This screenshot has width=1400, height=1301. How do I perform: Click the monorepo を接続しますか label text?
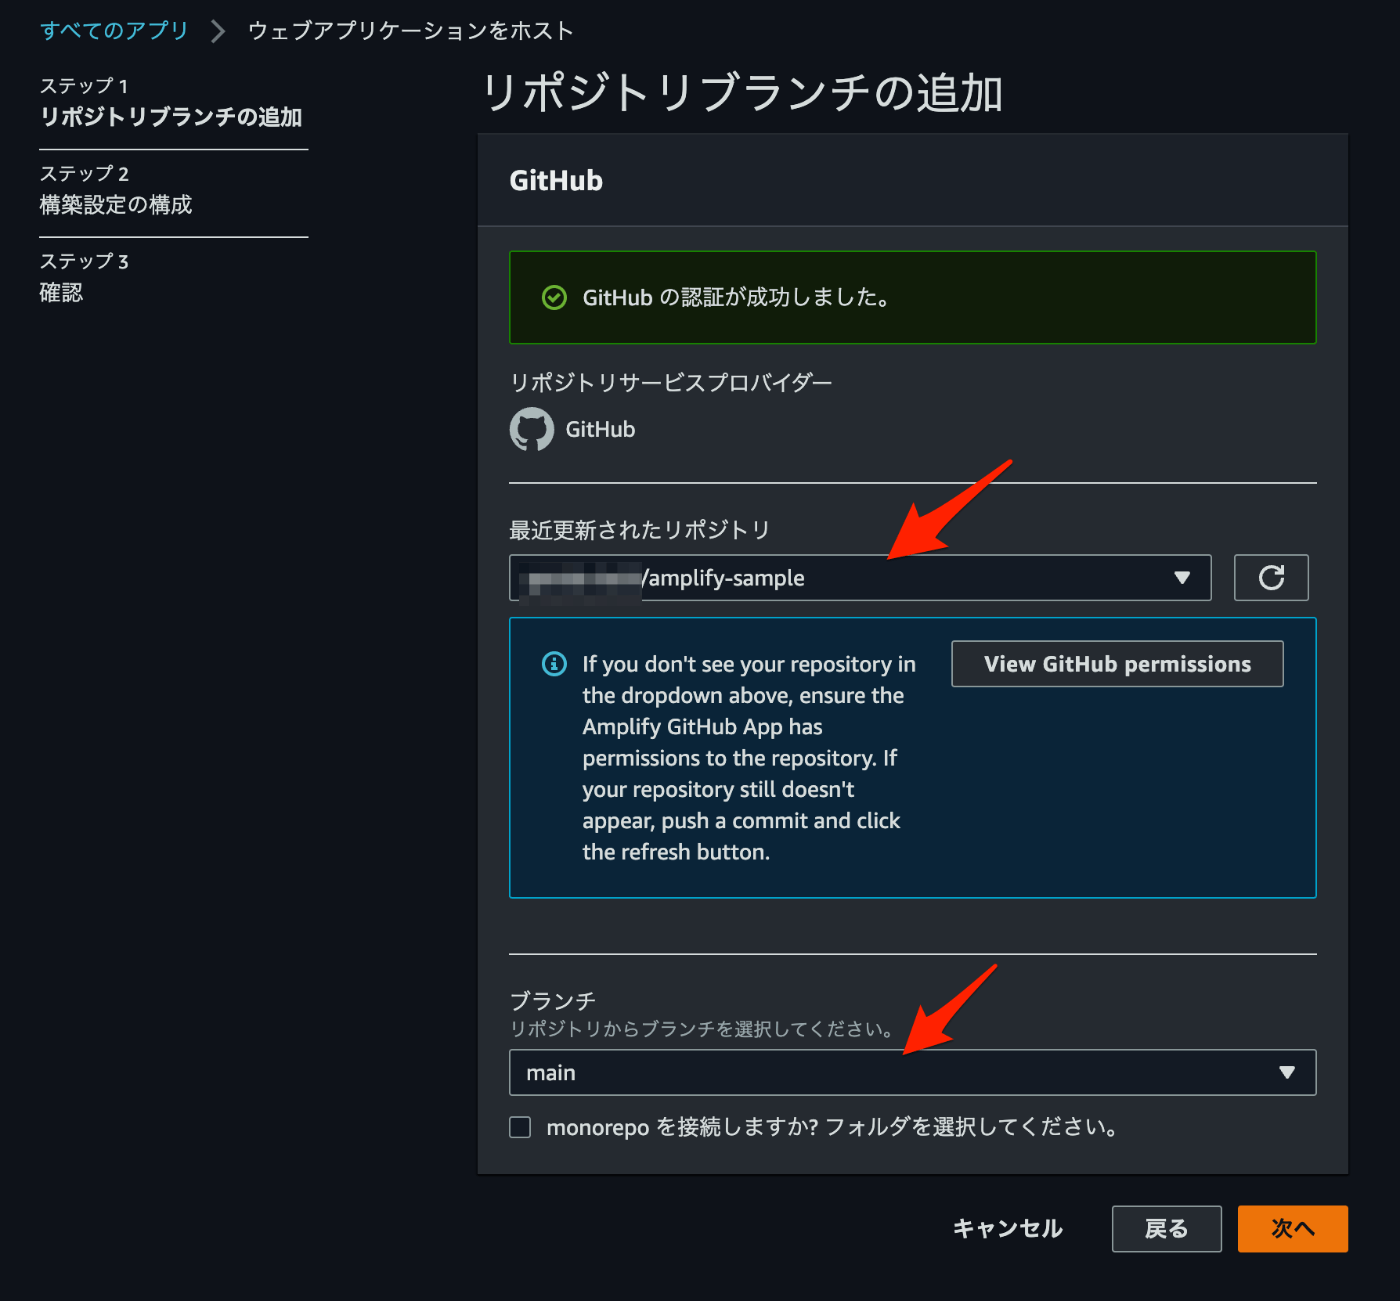(832, 1127)
